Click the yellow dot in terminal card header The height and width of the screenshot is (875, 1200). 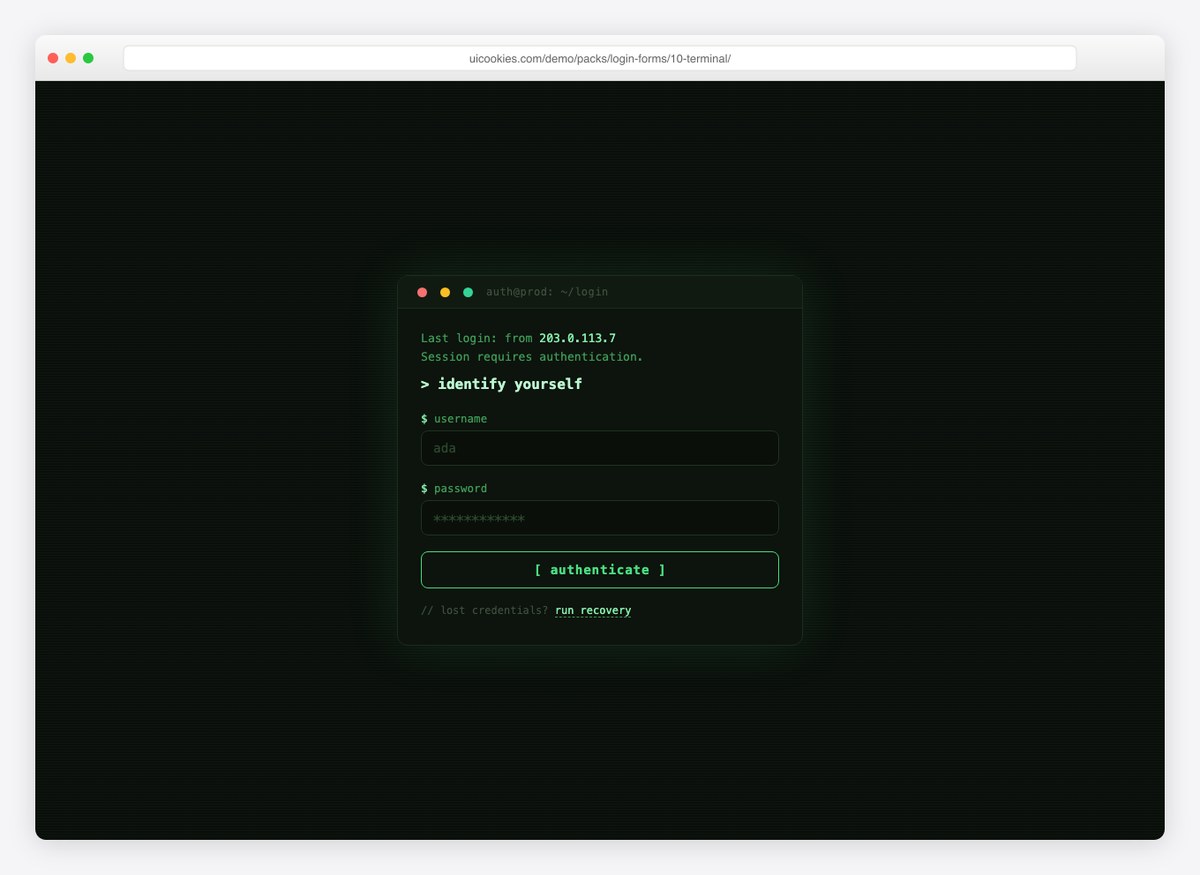[x=445, y=292]
